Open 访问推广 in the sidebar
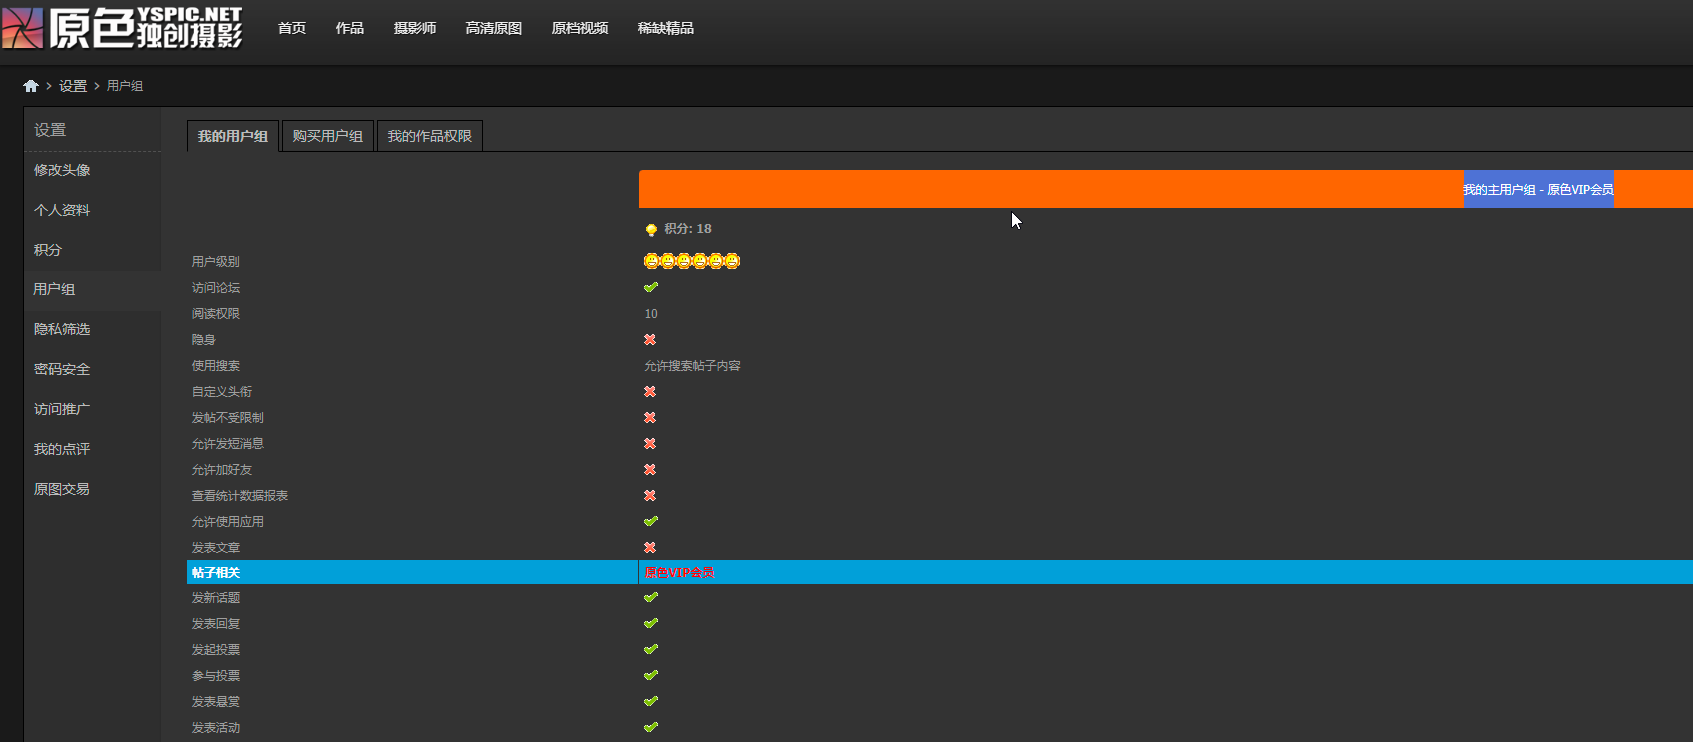1693x742 pixels. tap(62, 409)
